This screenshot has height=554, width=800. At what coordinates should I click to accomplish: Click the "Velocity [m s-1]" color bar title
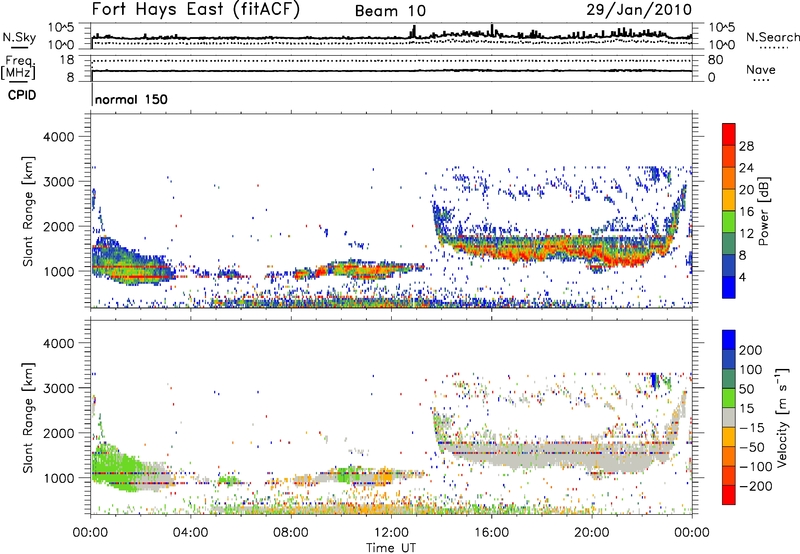tap(782, 417)
